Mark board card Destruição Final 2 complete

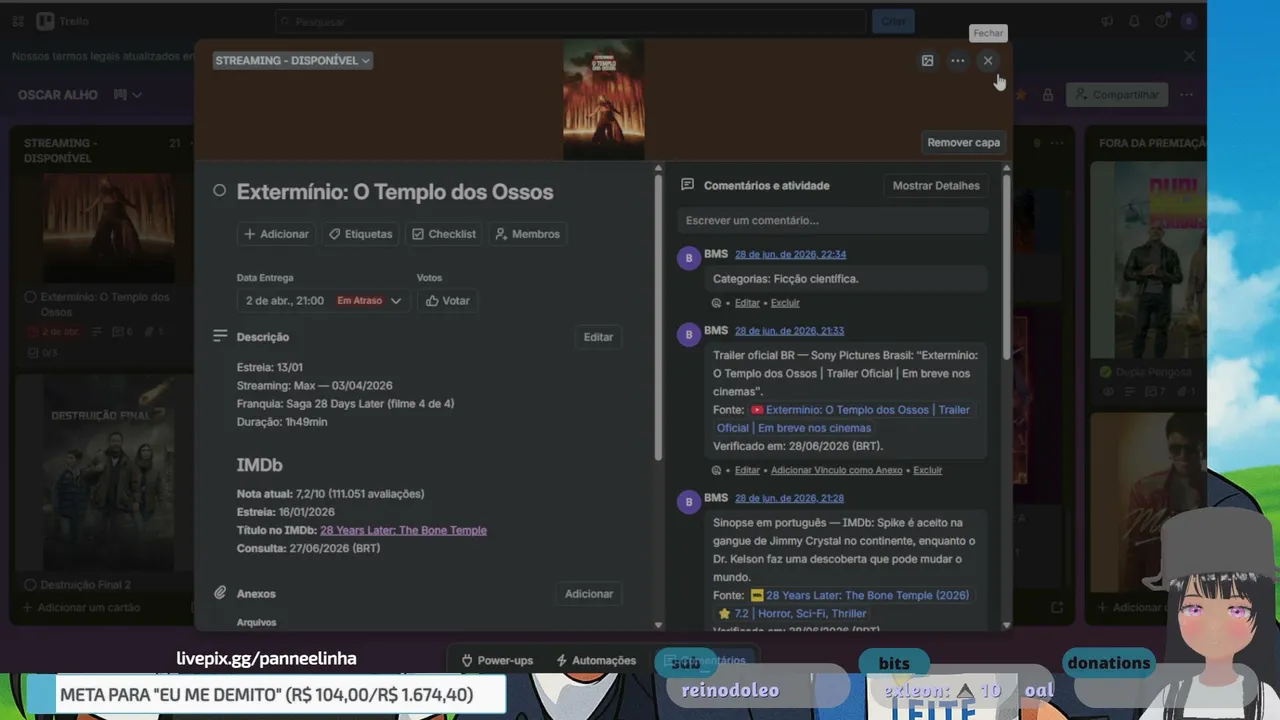pos(30,585)
